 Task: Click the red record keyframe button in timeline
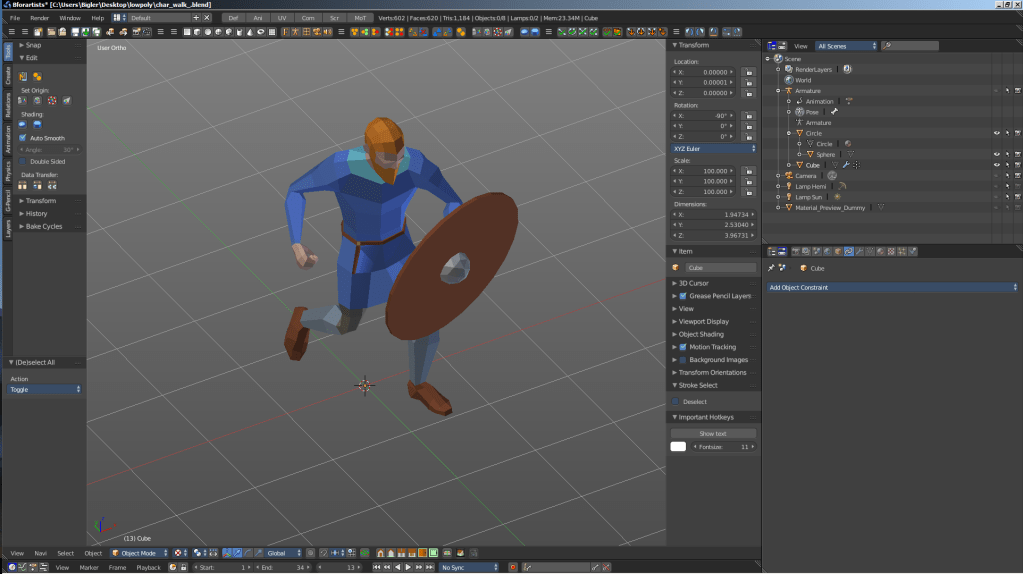pos(513,567)
